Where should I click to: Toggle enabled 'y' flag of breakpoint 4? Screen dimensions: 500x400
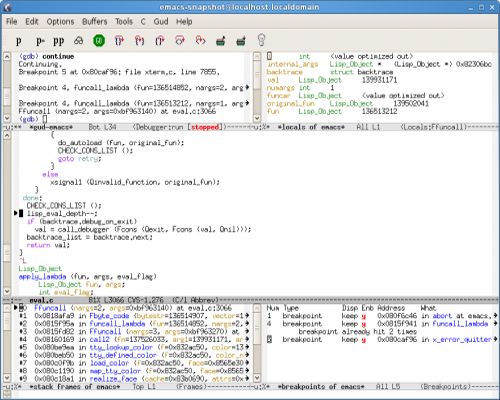(364, 324)
